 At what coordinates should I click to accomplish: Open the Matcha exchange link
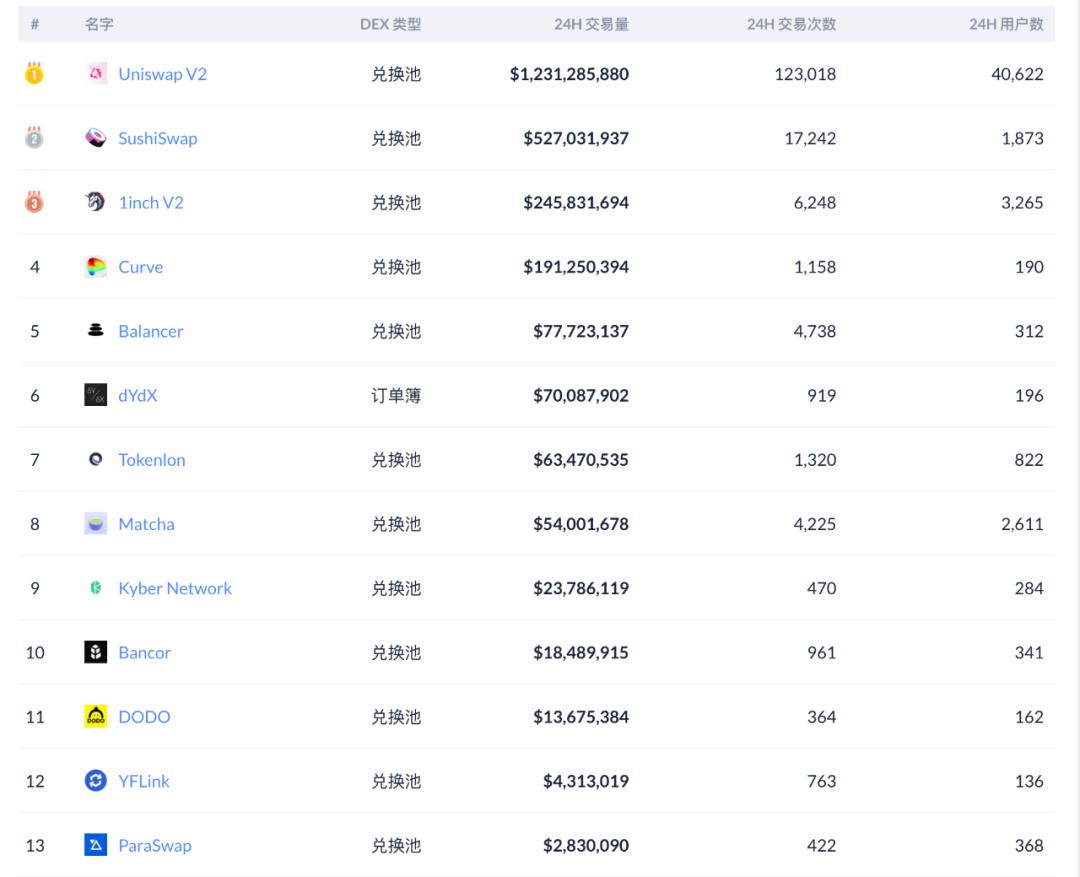click(146, 524)
